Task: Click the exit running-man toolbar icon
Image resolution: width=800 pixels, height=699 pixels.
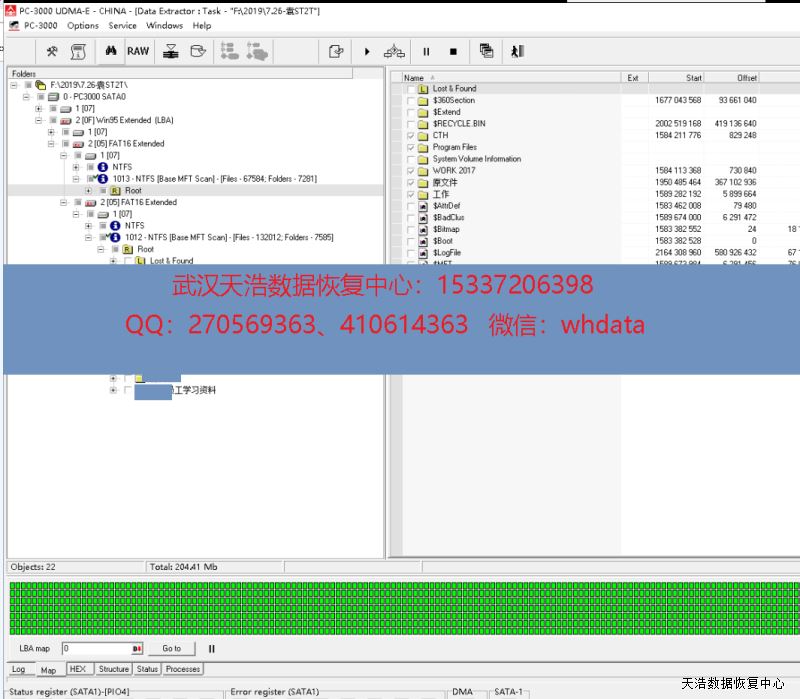Action: [x=515, y=51]
